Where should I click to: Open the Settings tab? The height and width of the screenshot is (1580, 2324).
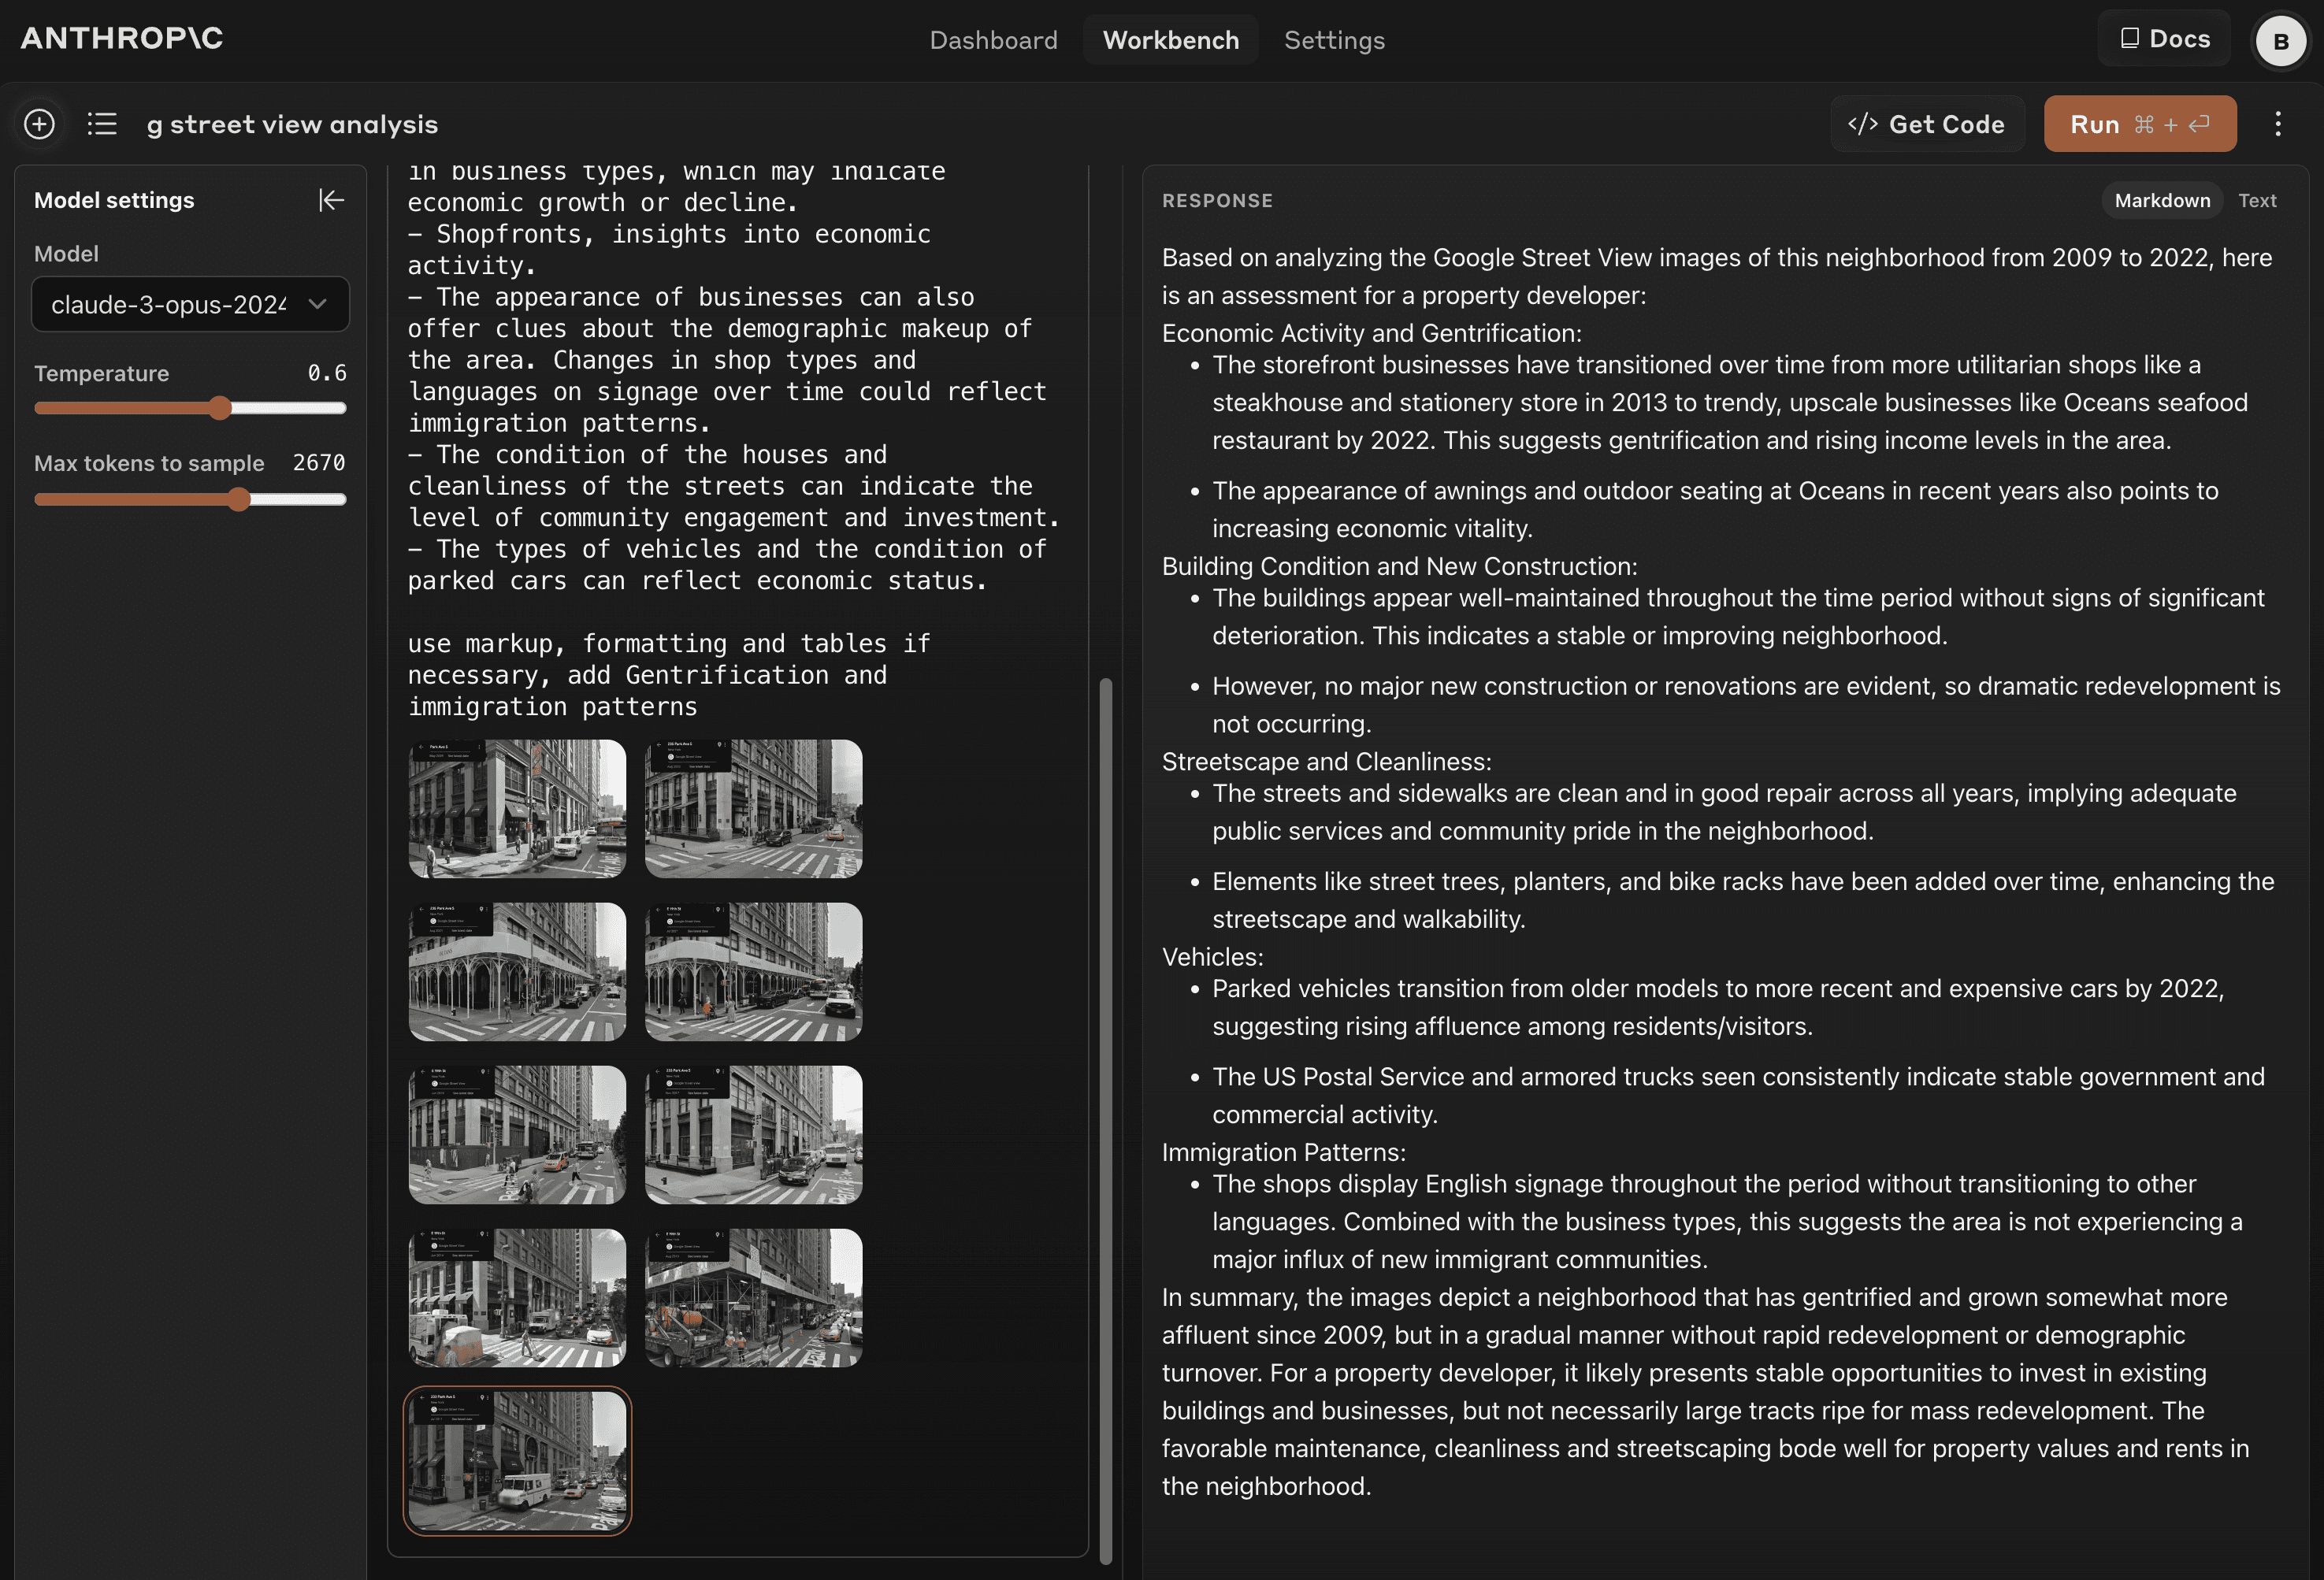click(x=1334, y=40)
